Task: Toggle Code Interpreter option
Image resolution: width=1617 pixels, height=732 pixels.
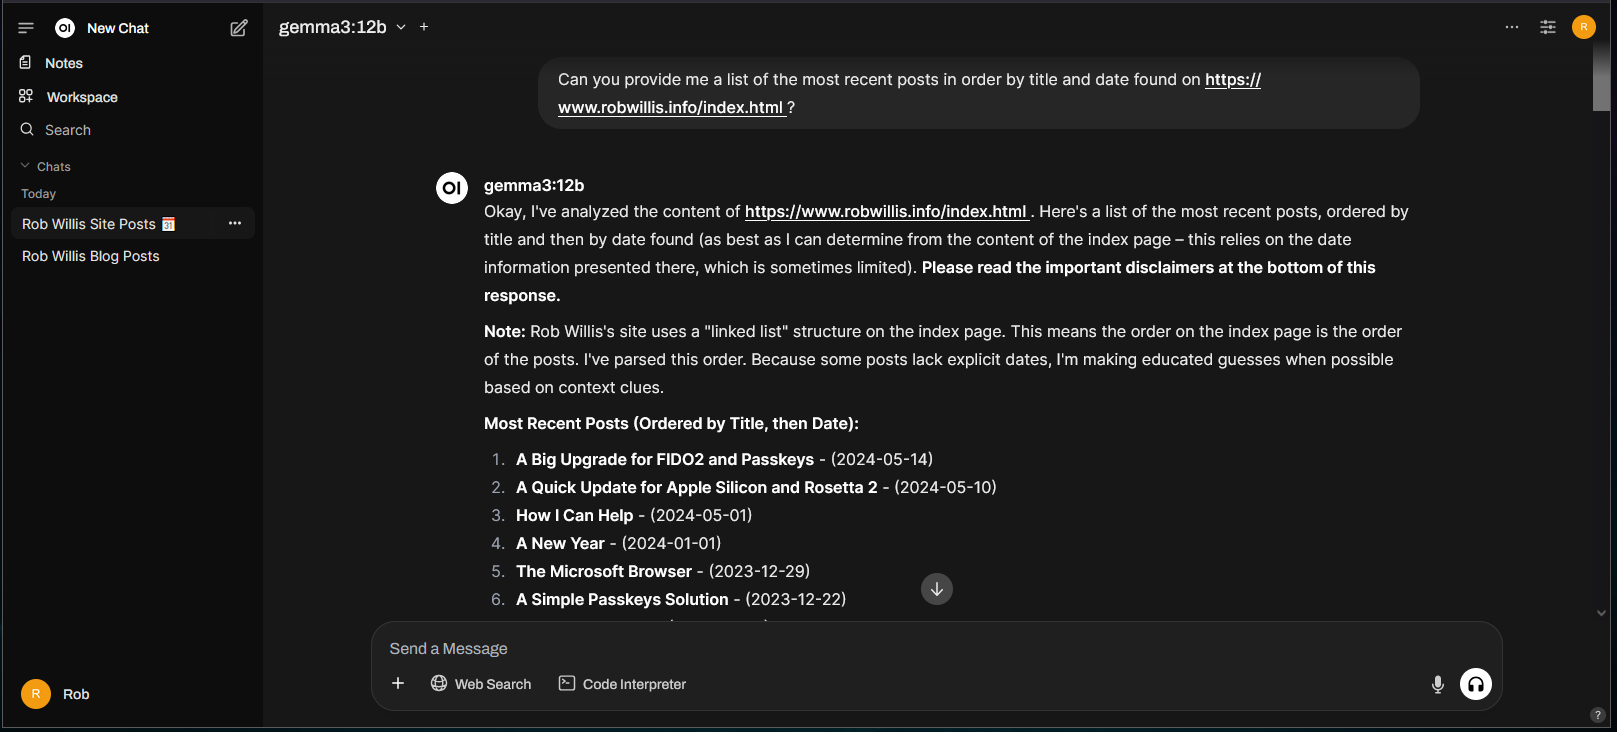Action: (622, 684)
